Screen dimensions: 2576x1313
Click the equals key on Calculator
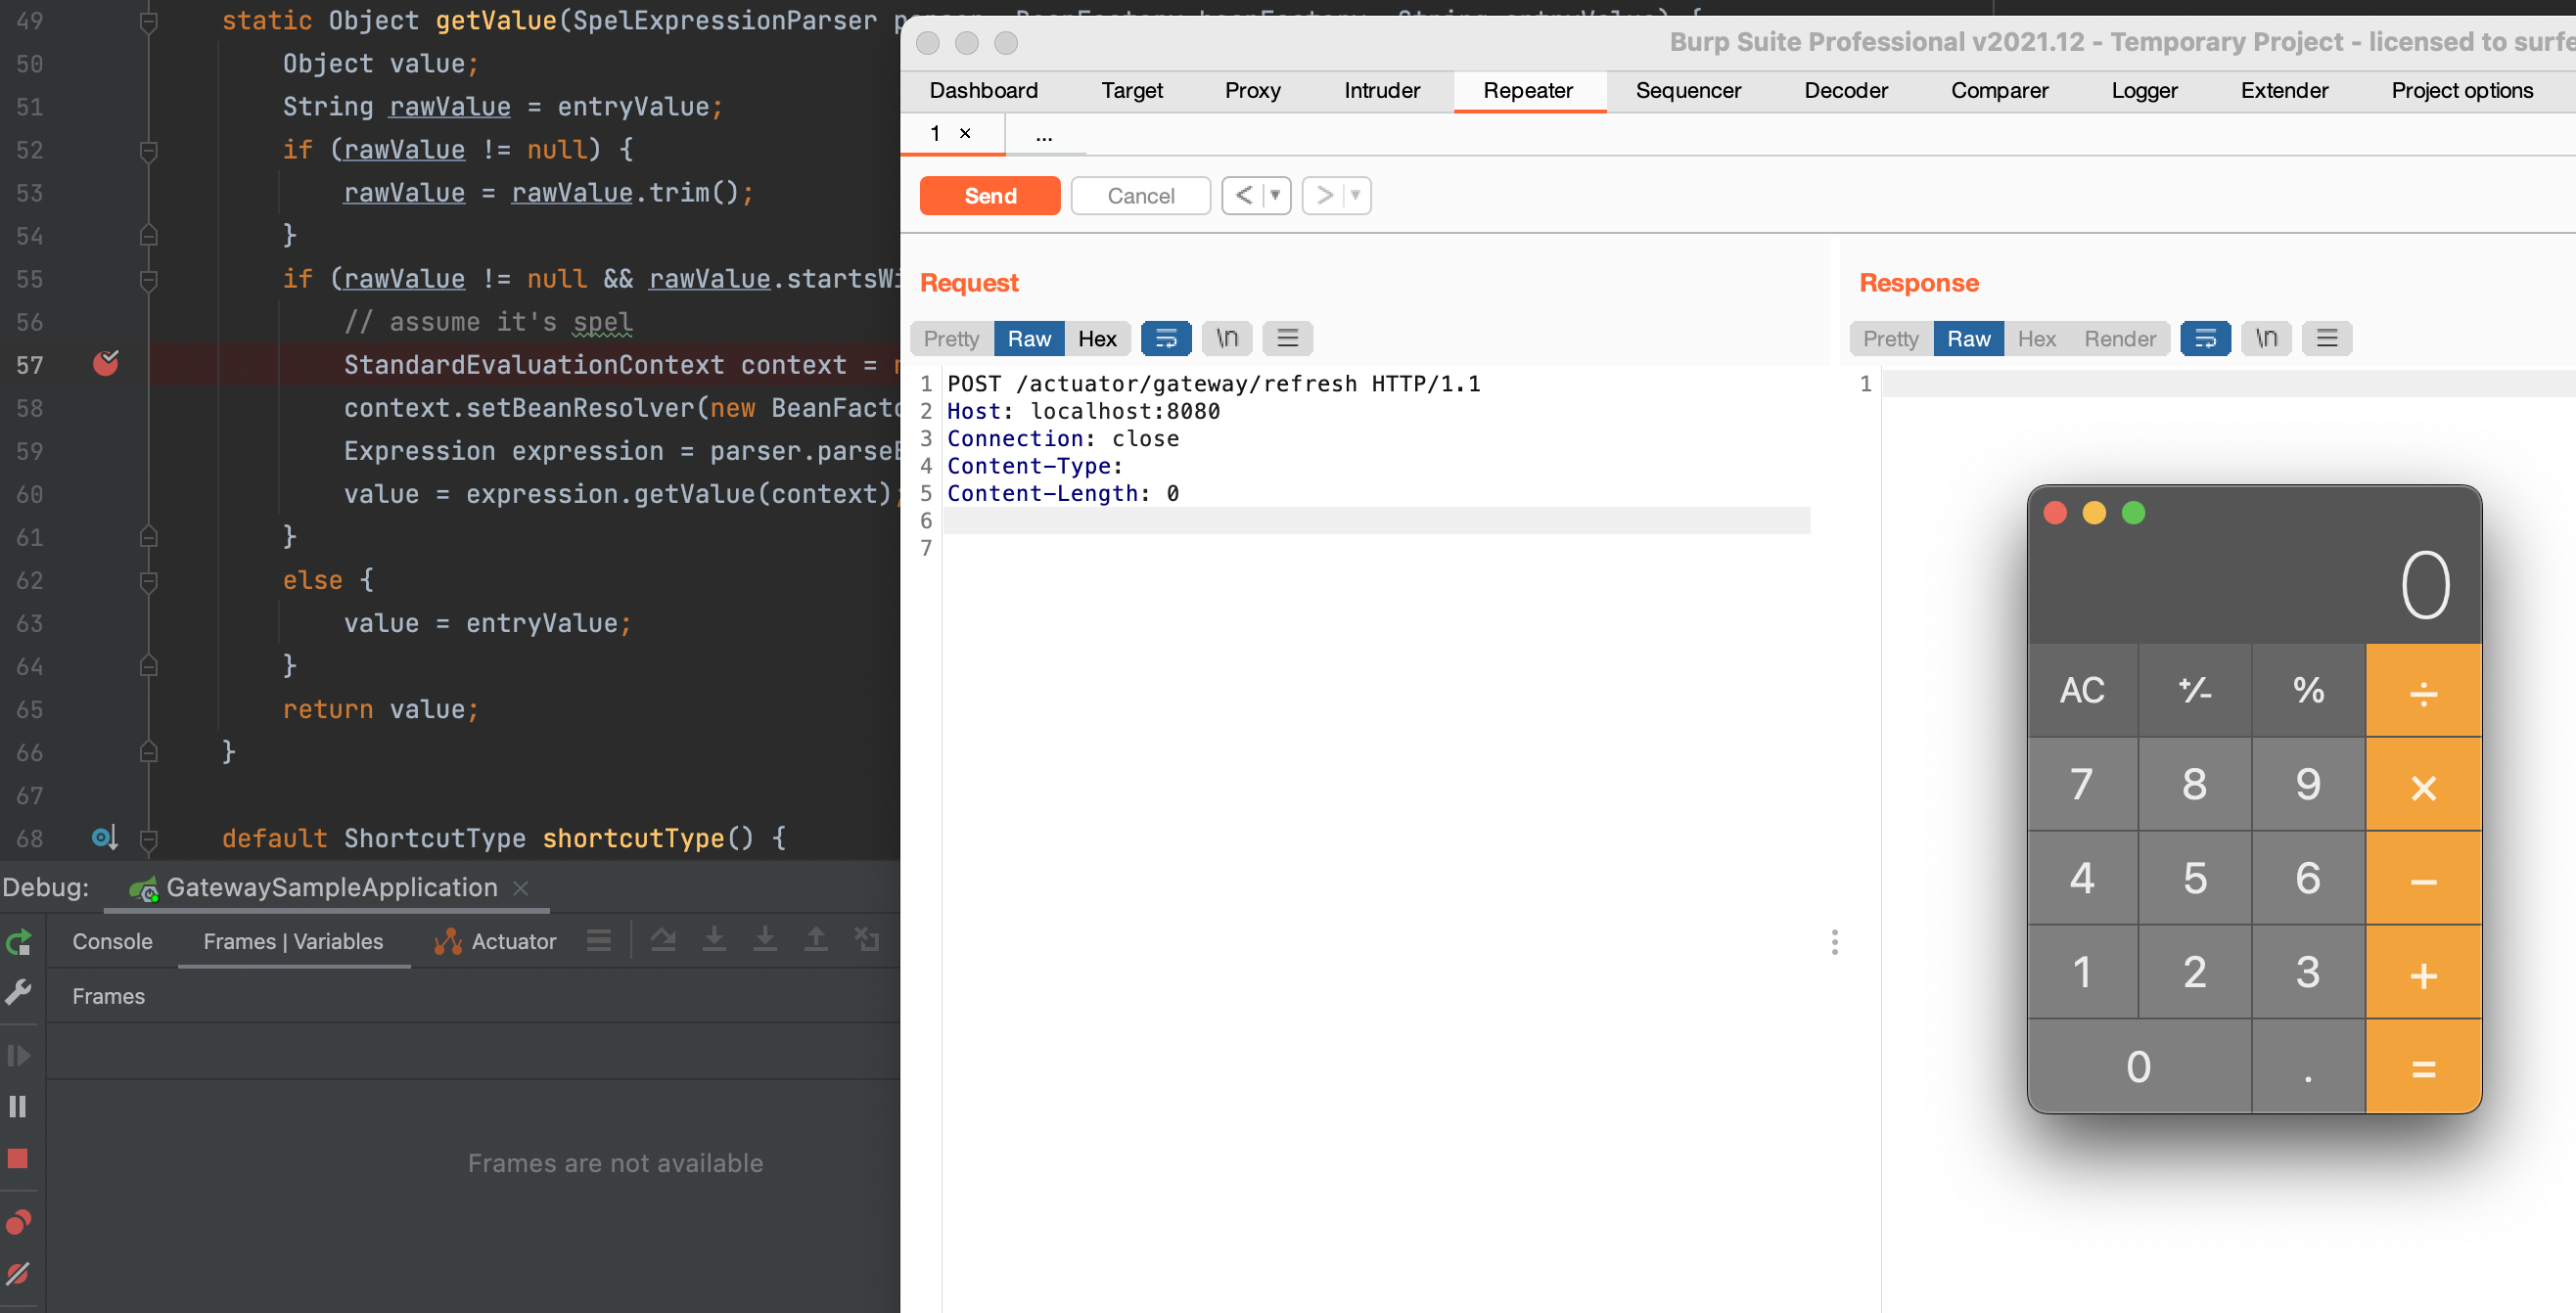click(x=2423, y=1067)
